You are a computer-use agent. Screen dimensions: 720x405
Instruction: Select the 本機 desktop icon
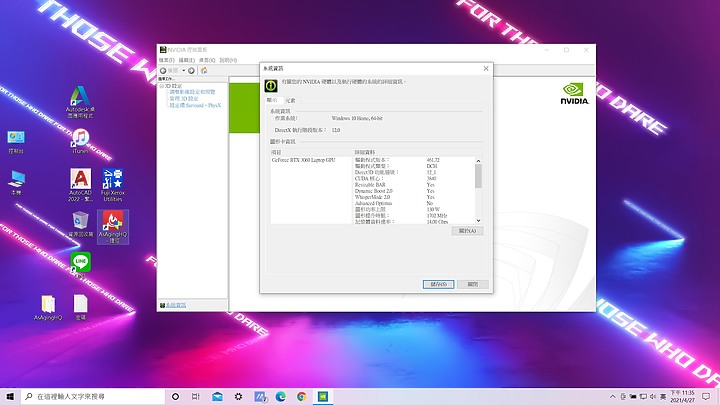click(16, 183)
